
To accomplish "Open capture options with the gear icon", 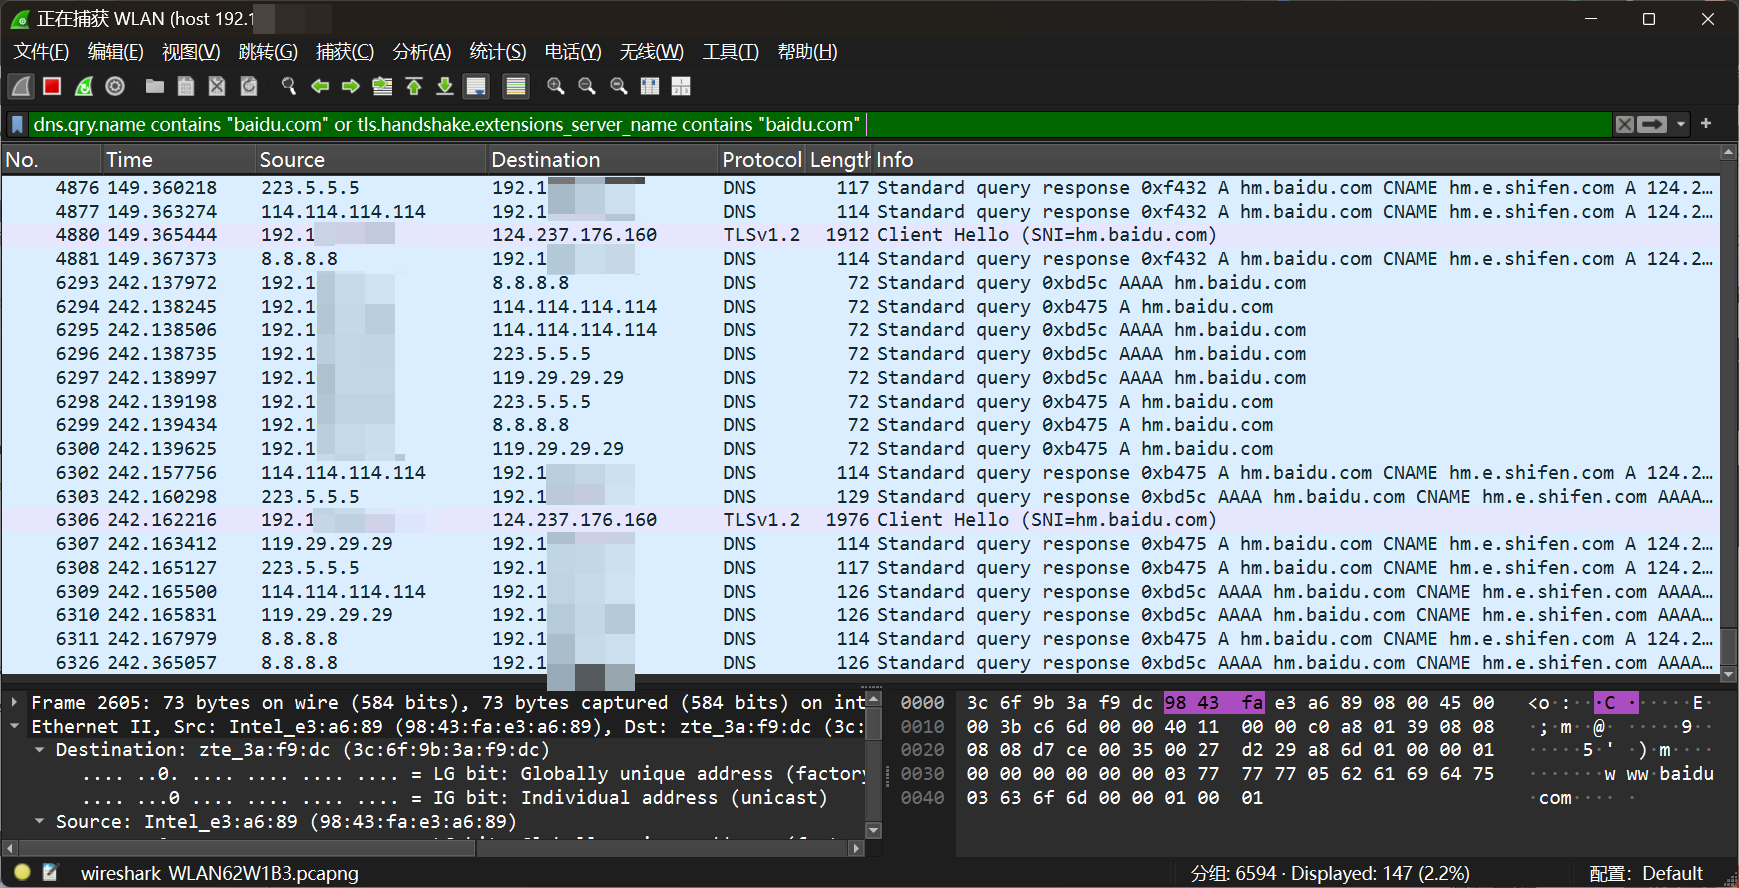I will tap(115, 86).
